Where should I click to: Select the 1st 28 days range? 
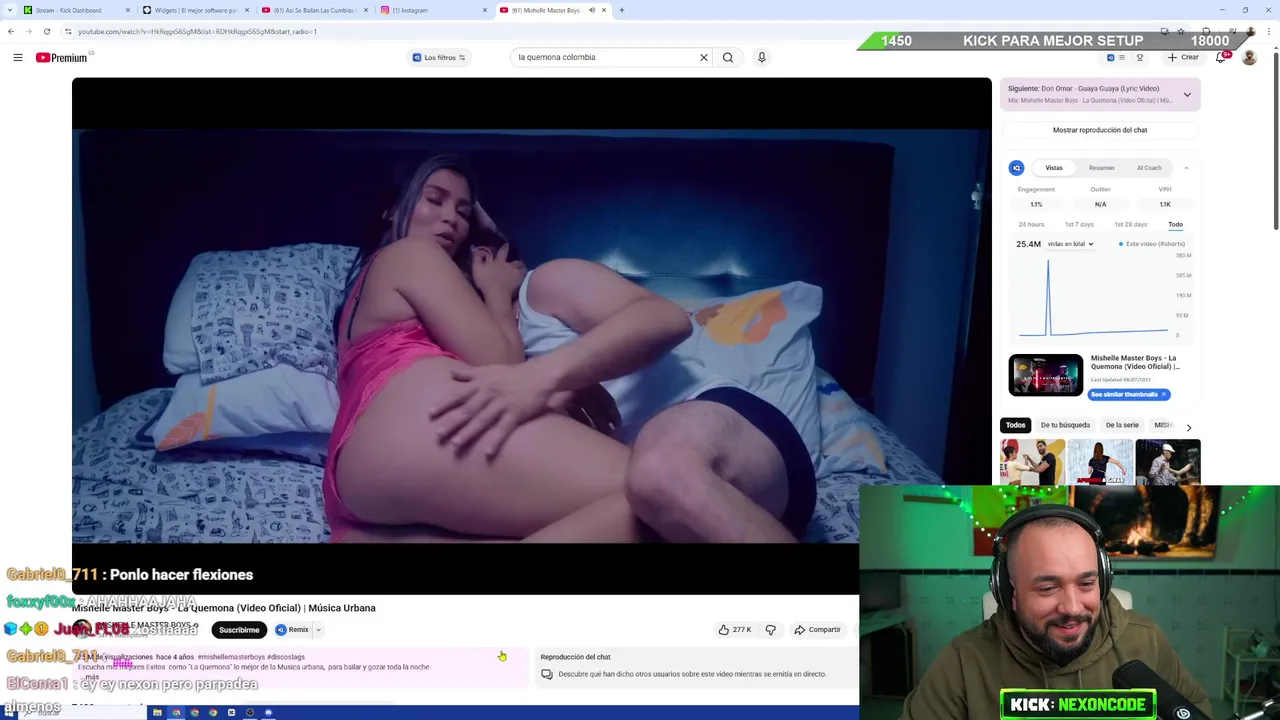(1131, 225)
